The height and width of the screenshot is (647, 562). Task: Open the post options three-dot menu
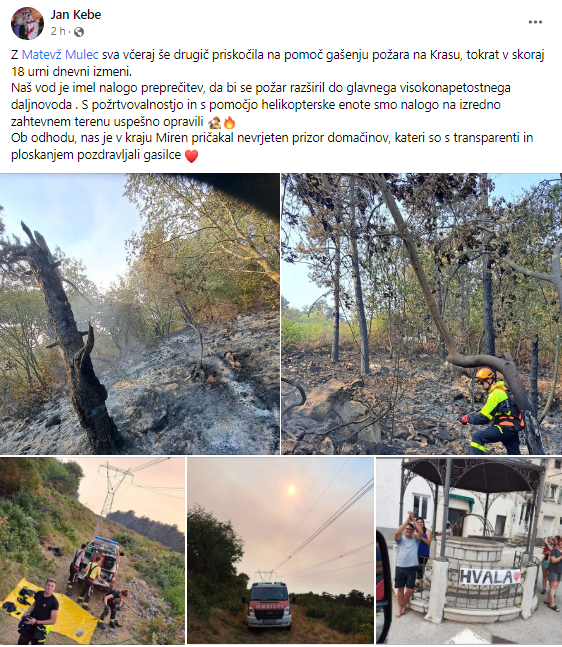535,22
